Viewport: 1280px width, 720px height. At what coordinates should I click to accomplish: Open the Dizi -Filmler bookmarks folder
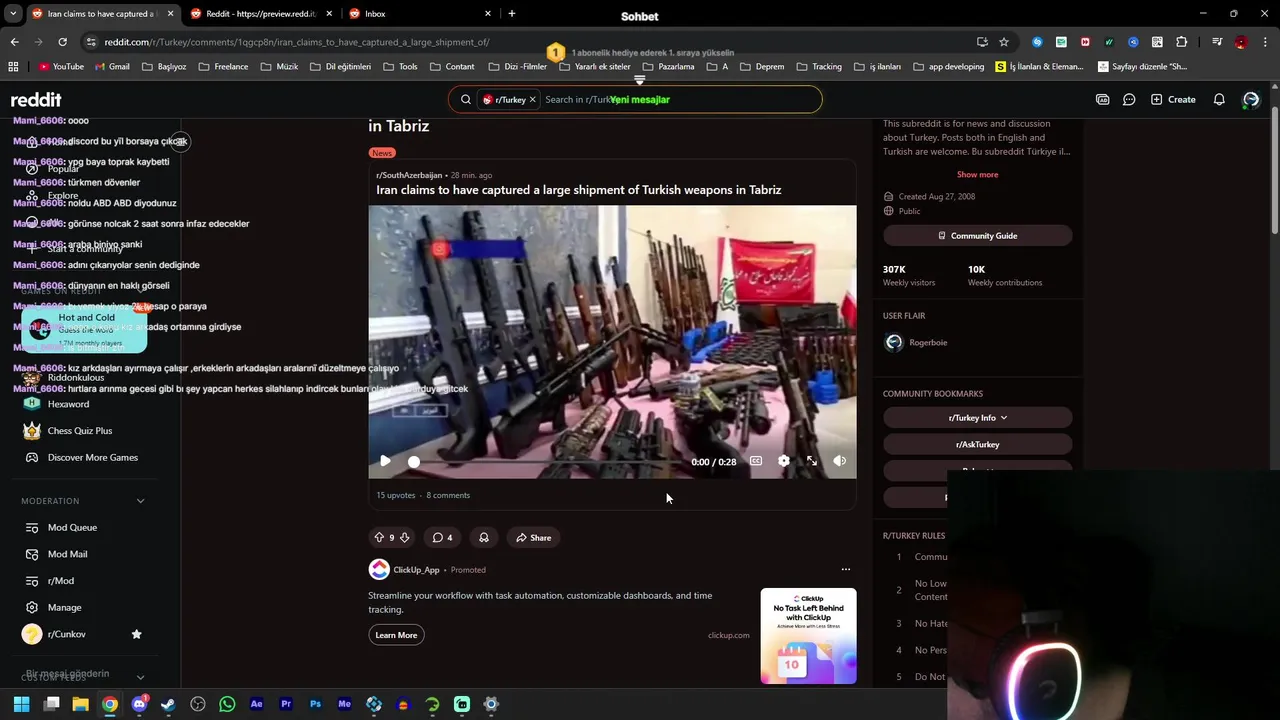tap(517, 67)
